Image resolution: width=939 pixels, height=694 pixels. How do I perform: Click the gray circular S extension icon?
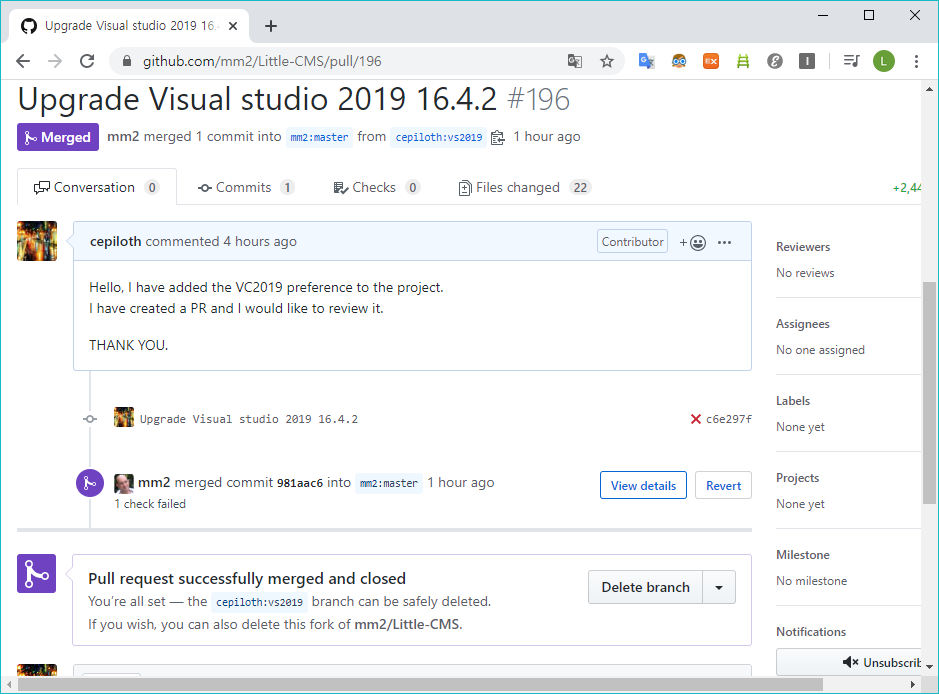pyautogui.click(x=775, y=61)
